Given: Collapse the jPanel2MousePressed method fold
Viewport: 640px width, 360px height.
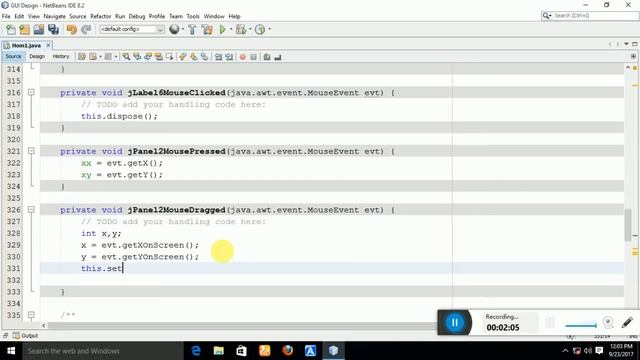Looking at the screenshot, I should click(x=31, y=151).
